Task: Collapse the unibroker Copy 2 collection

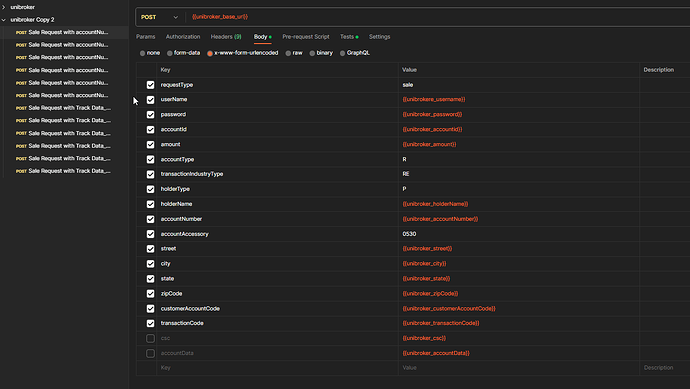Action: 4,20
